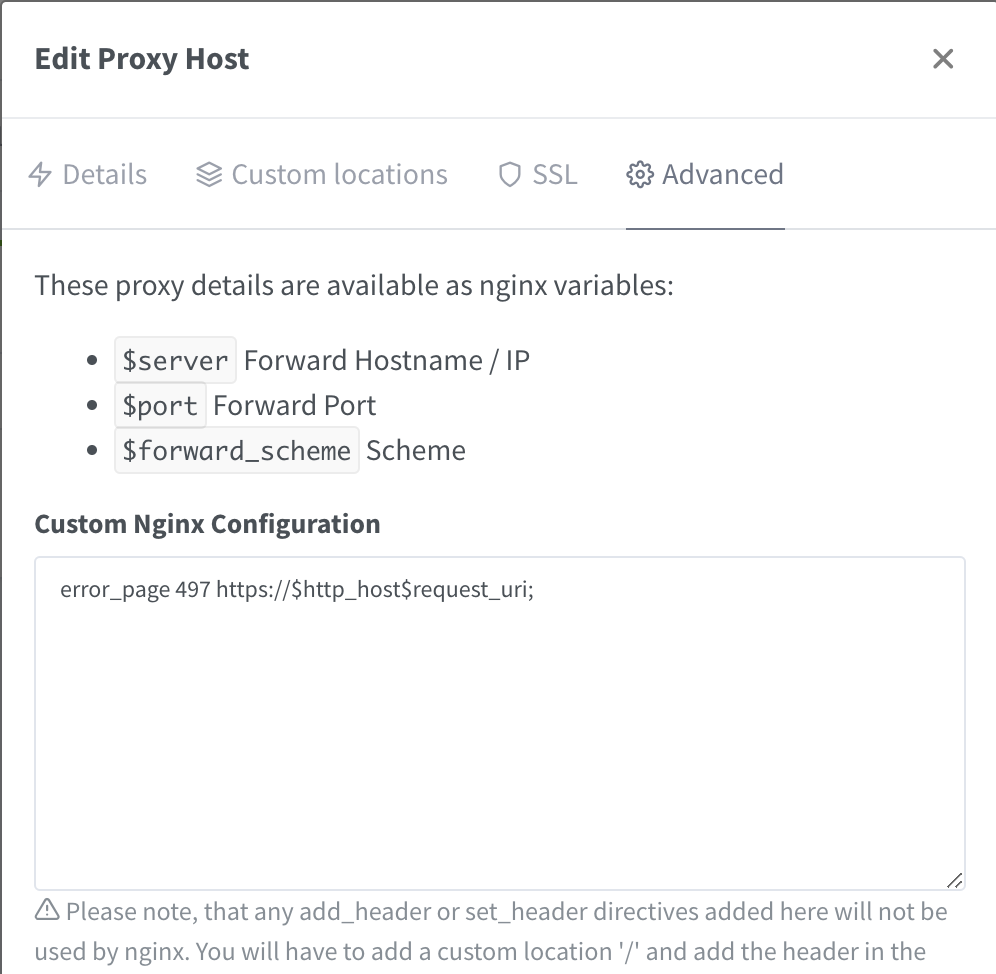This screenshot has height=974, width=996.
Task: Click the stacked layers icon for Custom locations
Action: tap(209, 175)
